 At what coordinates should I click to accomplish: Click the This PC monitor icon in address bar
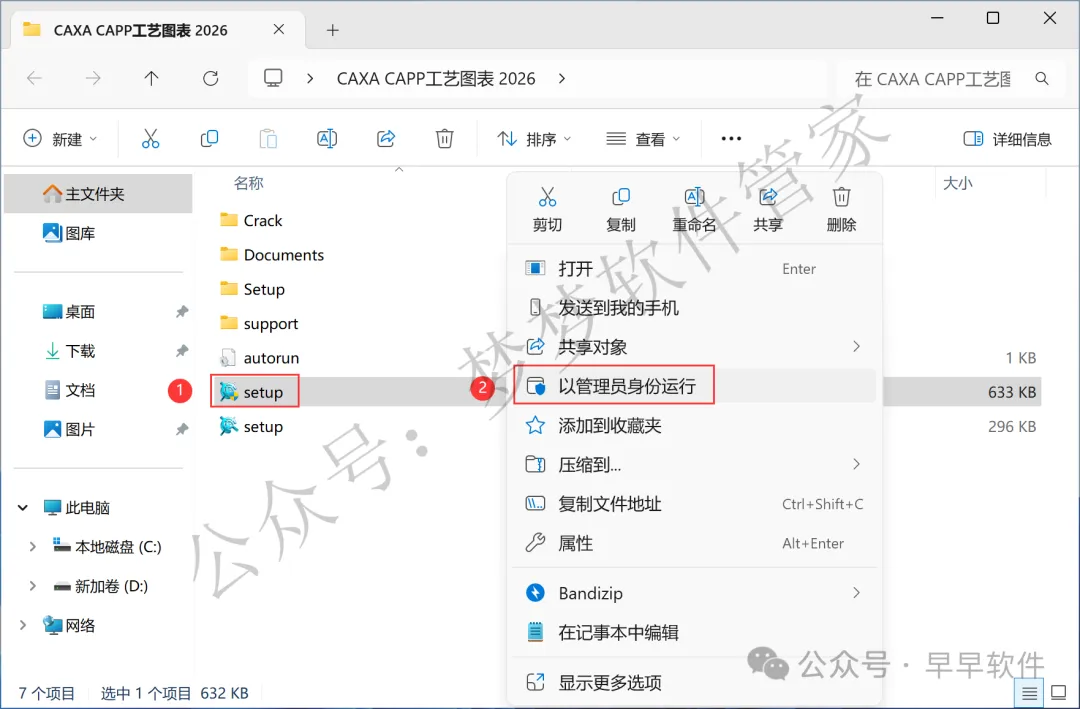(273, 78)
